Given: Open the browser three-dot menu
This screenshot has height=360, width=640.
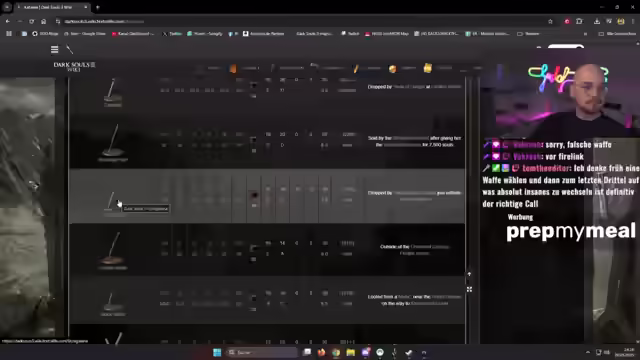Looking at the screenshot, I should (633, 21).
